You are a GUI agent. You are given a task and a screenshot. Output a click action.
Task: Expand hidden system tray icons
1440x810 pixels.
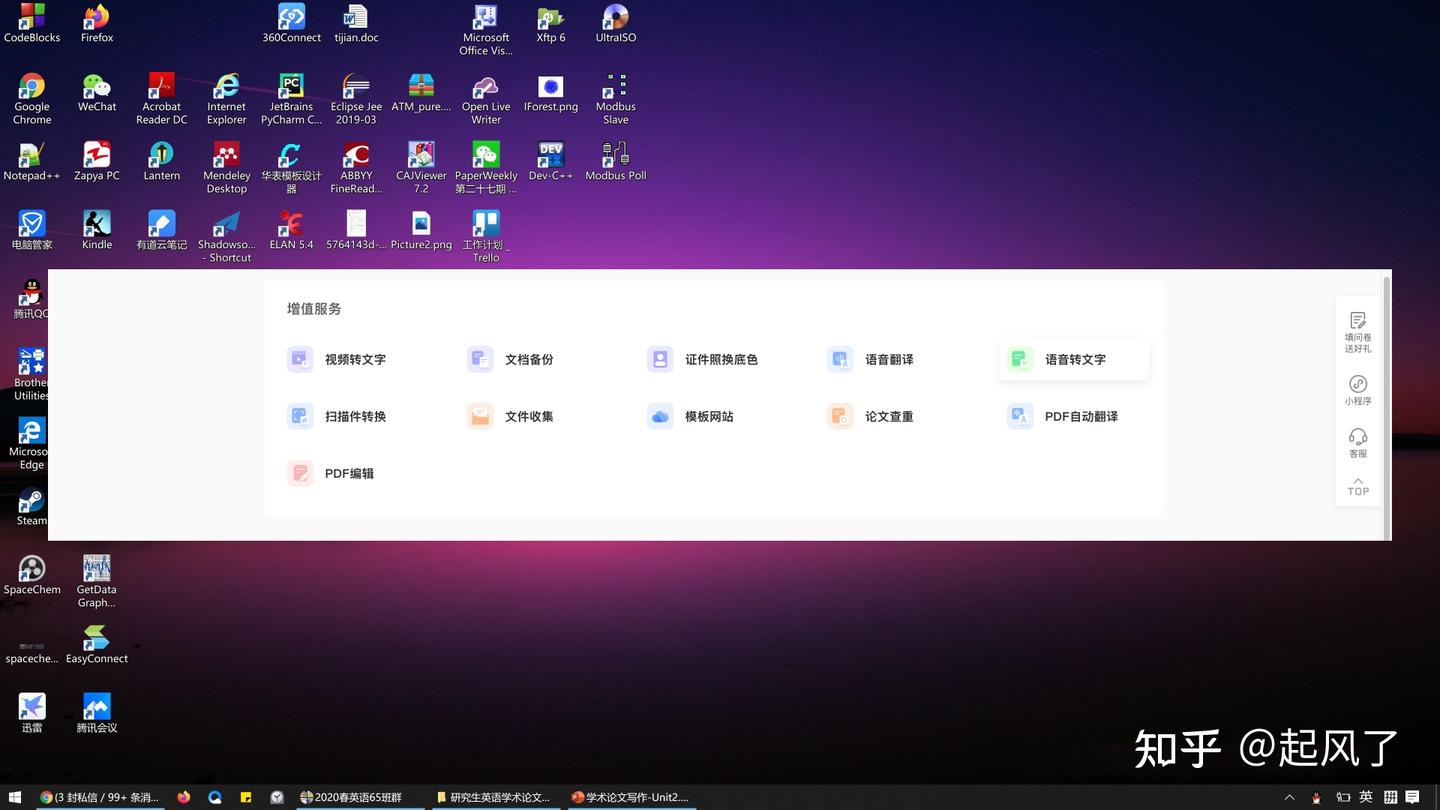tap(1289, 797)
